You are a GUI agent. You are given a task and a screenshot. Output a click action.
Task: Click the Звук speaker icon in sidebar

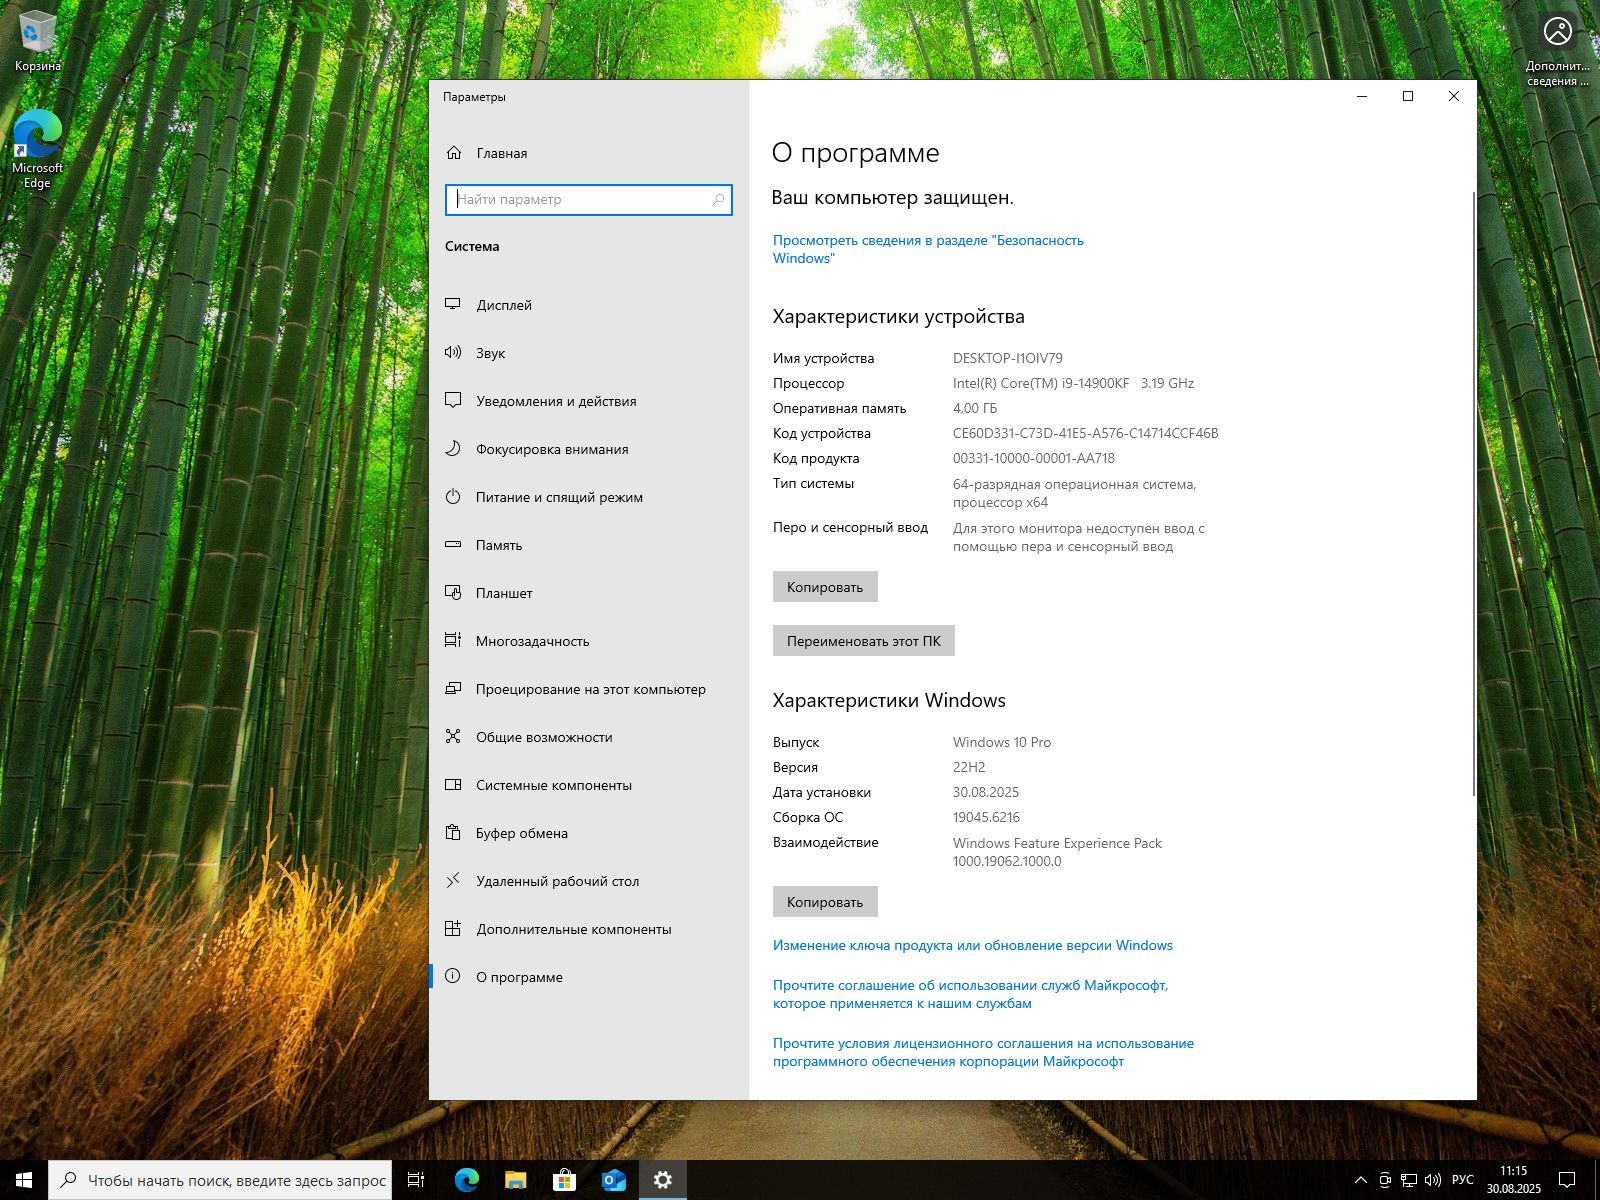(x=453, y=352)
